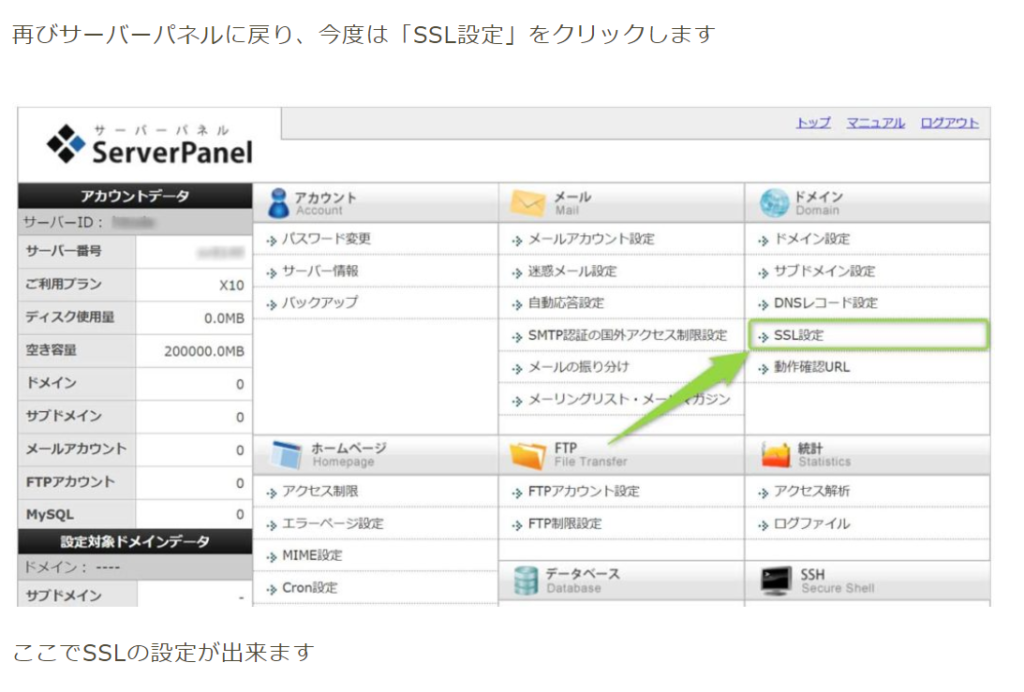The width and height of the screenshot is (1024, 692).
Task: Open サーバー情報 menu item
Action: pos(320,271)
